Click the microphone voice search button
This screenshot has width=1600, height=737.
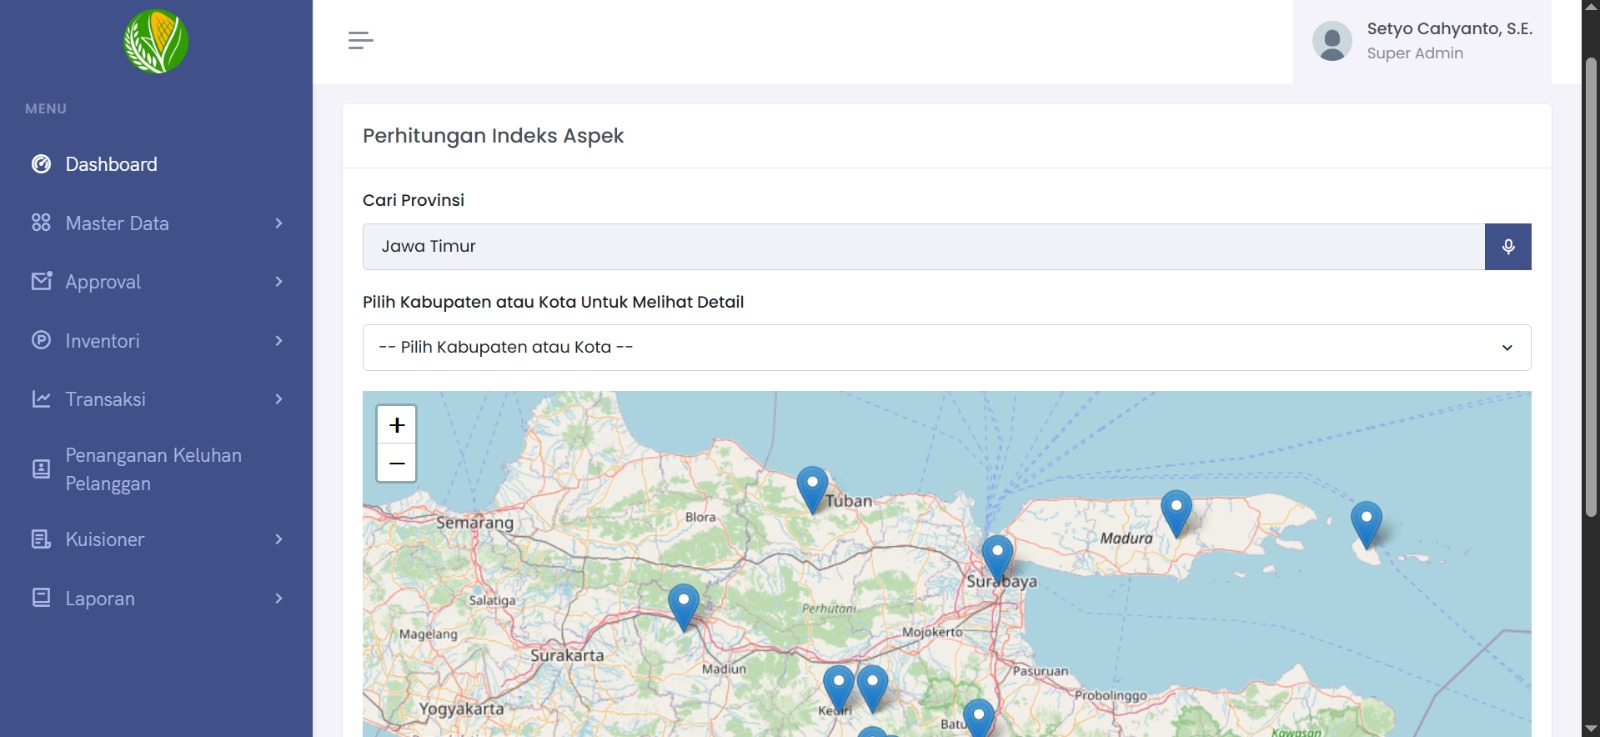1508,247
